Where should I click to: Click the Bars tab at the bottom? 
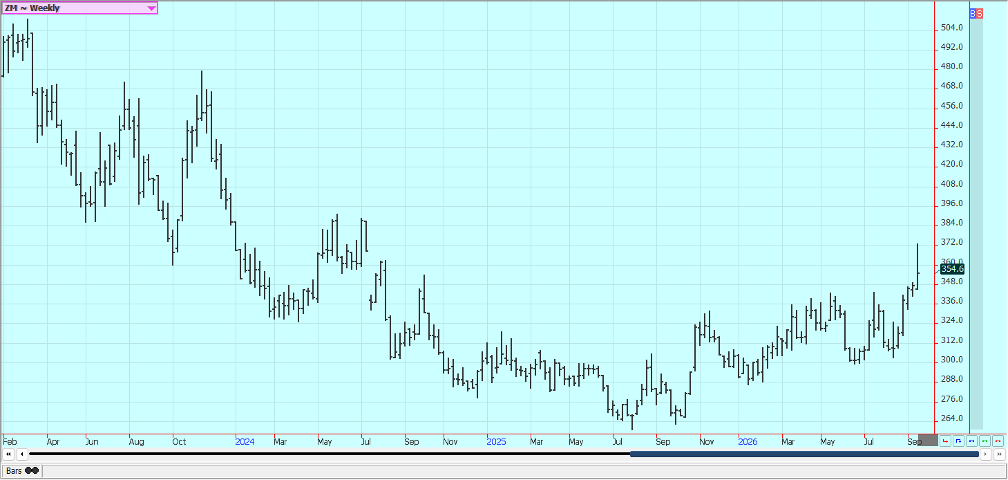[22, 470]
